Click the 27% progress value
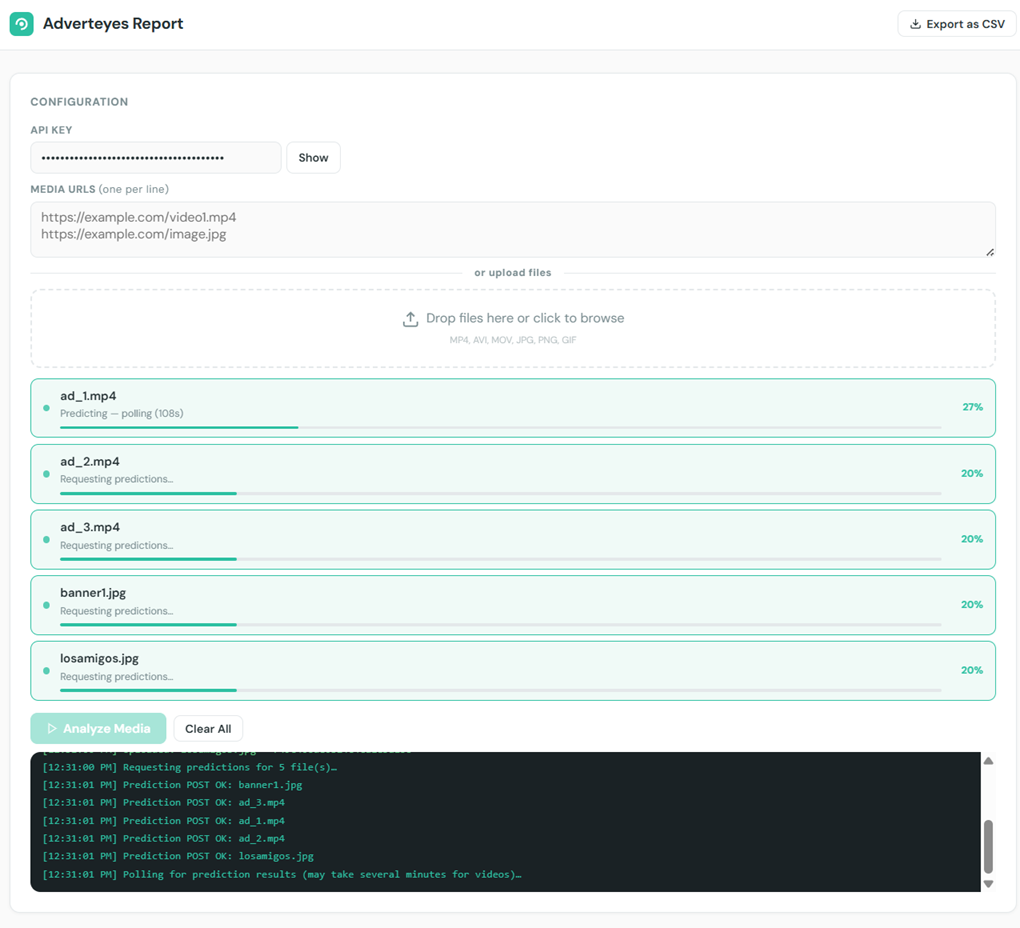The height and width of the screenshot is (928, 1020). [x=973, y=407]
